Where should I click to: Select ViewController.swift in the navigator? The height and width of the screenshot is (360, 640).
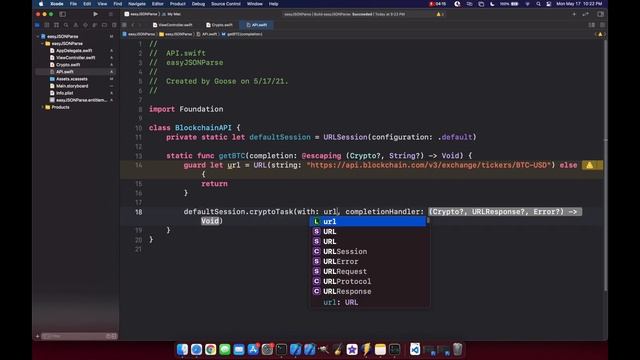[76, 58]
